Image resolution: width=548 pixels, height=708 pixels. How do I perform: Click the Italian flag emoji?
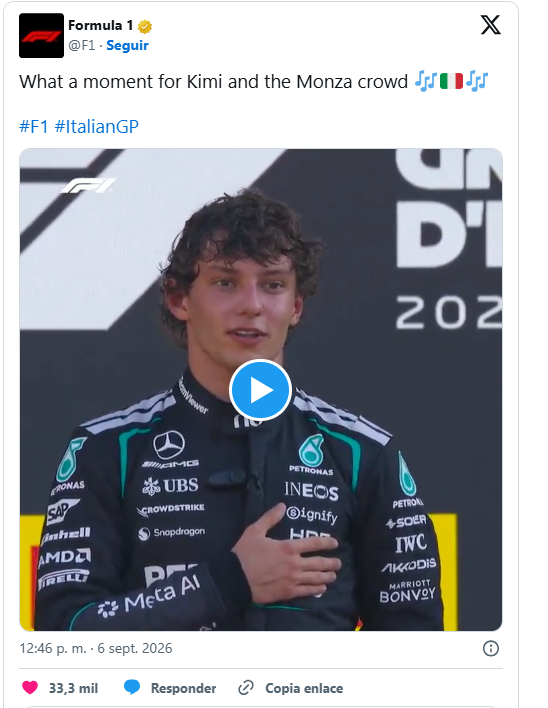(451, 82)
